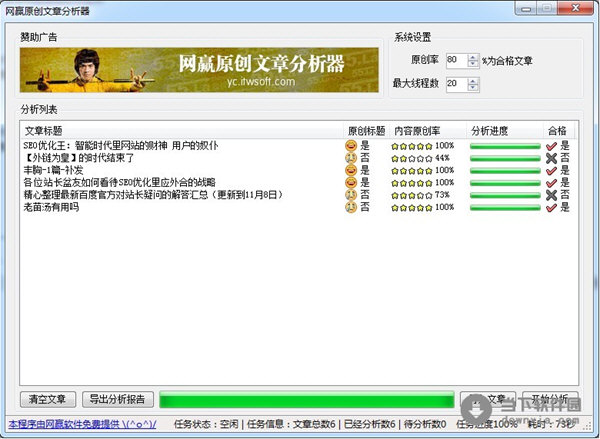This screenshot has width=600, height=439.
Task: Increase 最大线程数 with the up arrow
Action: [x=473, y=81]
